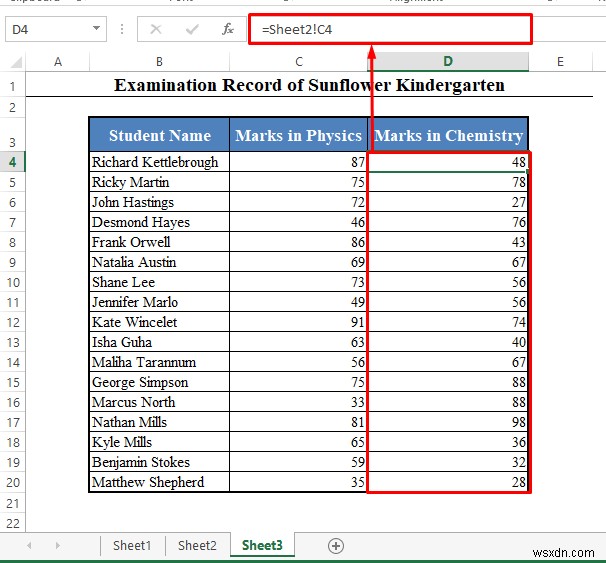Image resolution: width=606 pixels, height=563 pixels.
Task: Switch to Sheet2 tab
Action: pos(197,546)
